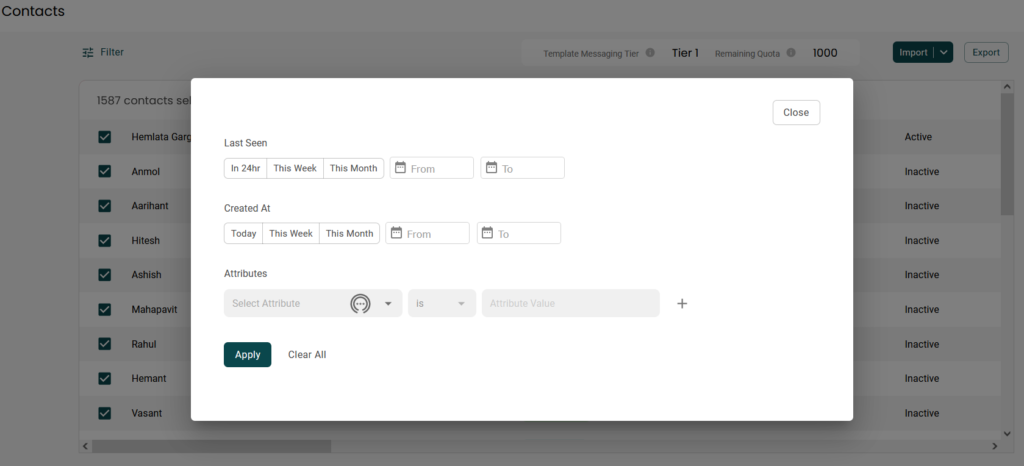This screenshot has width=1024, height=466.
Task: Click Template Messaging Tier info icon
Action: pos(650,53)
